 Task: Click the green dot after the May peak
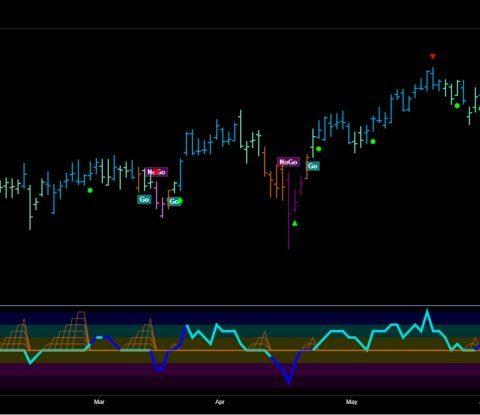pyautogui.click(x=457, y=106)
